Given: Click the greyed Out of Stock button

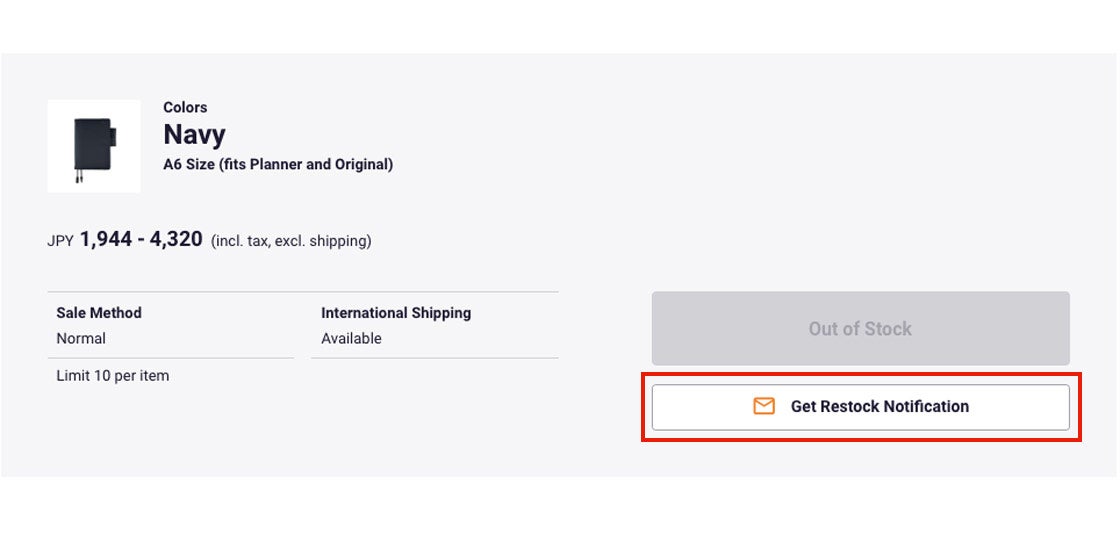Looking at the screenshot, I should pyautogui.click(x=860, y=329).
